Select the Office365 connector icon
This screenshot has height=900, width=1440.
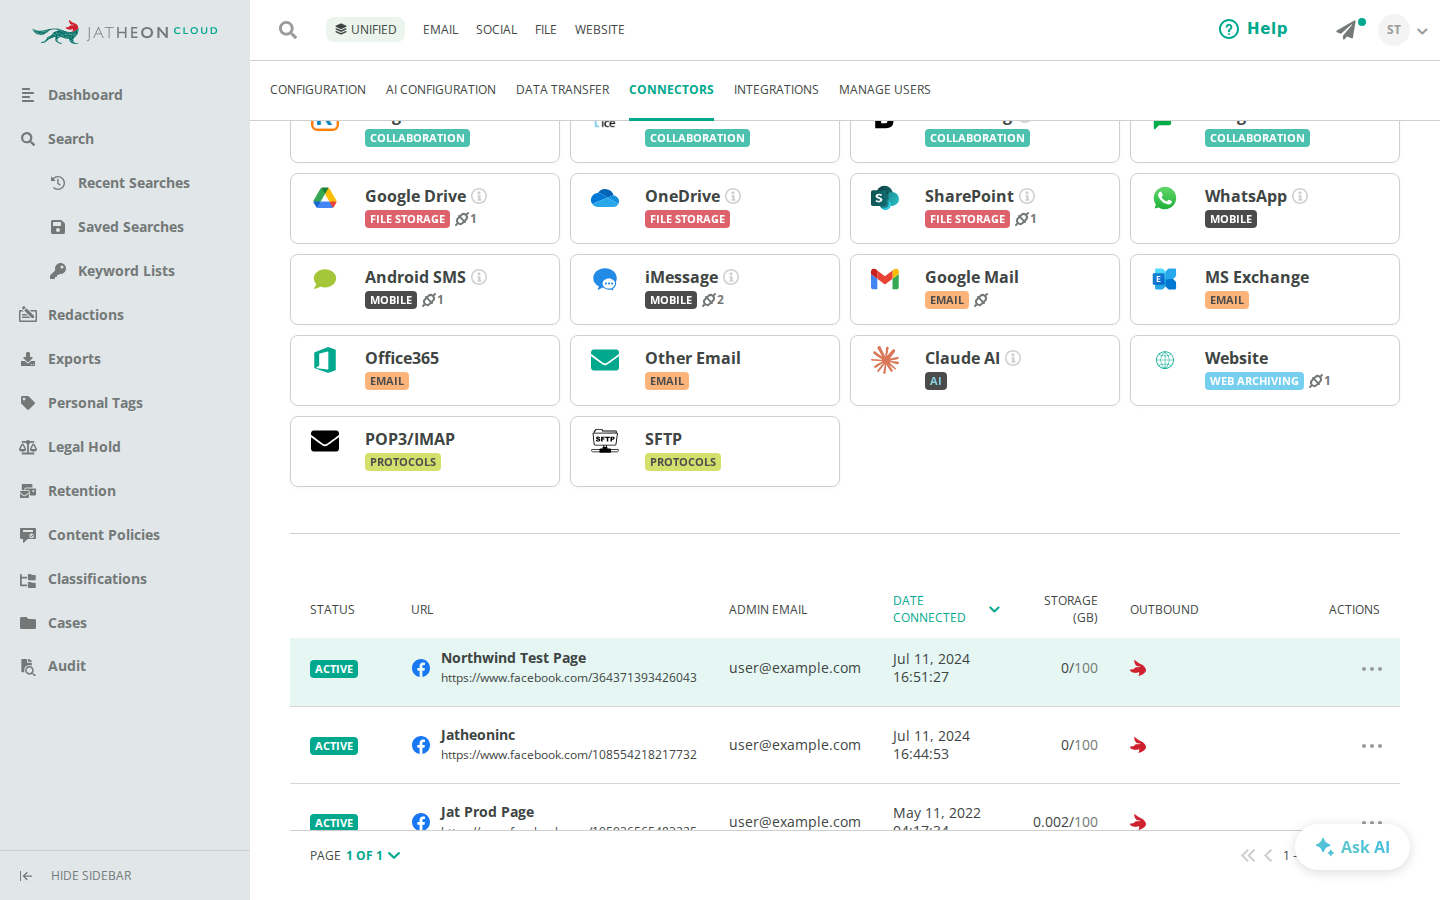[x=325, y=360]
